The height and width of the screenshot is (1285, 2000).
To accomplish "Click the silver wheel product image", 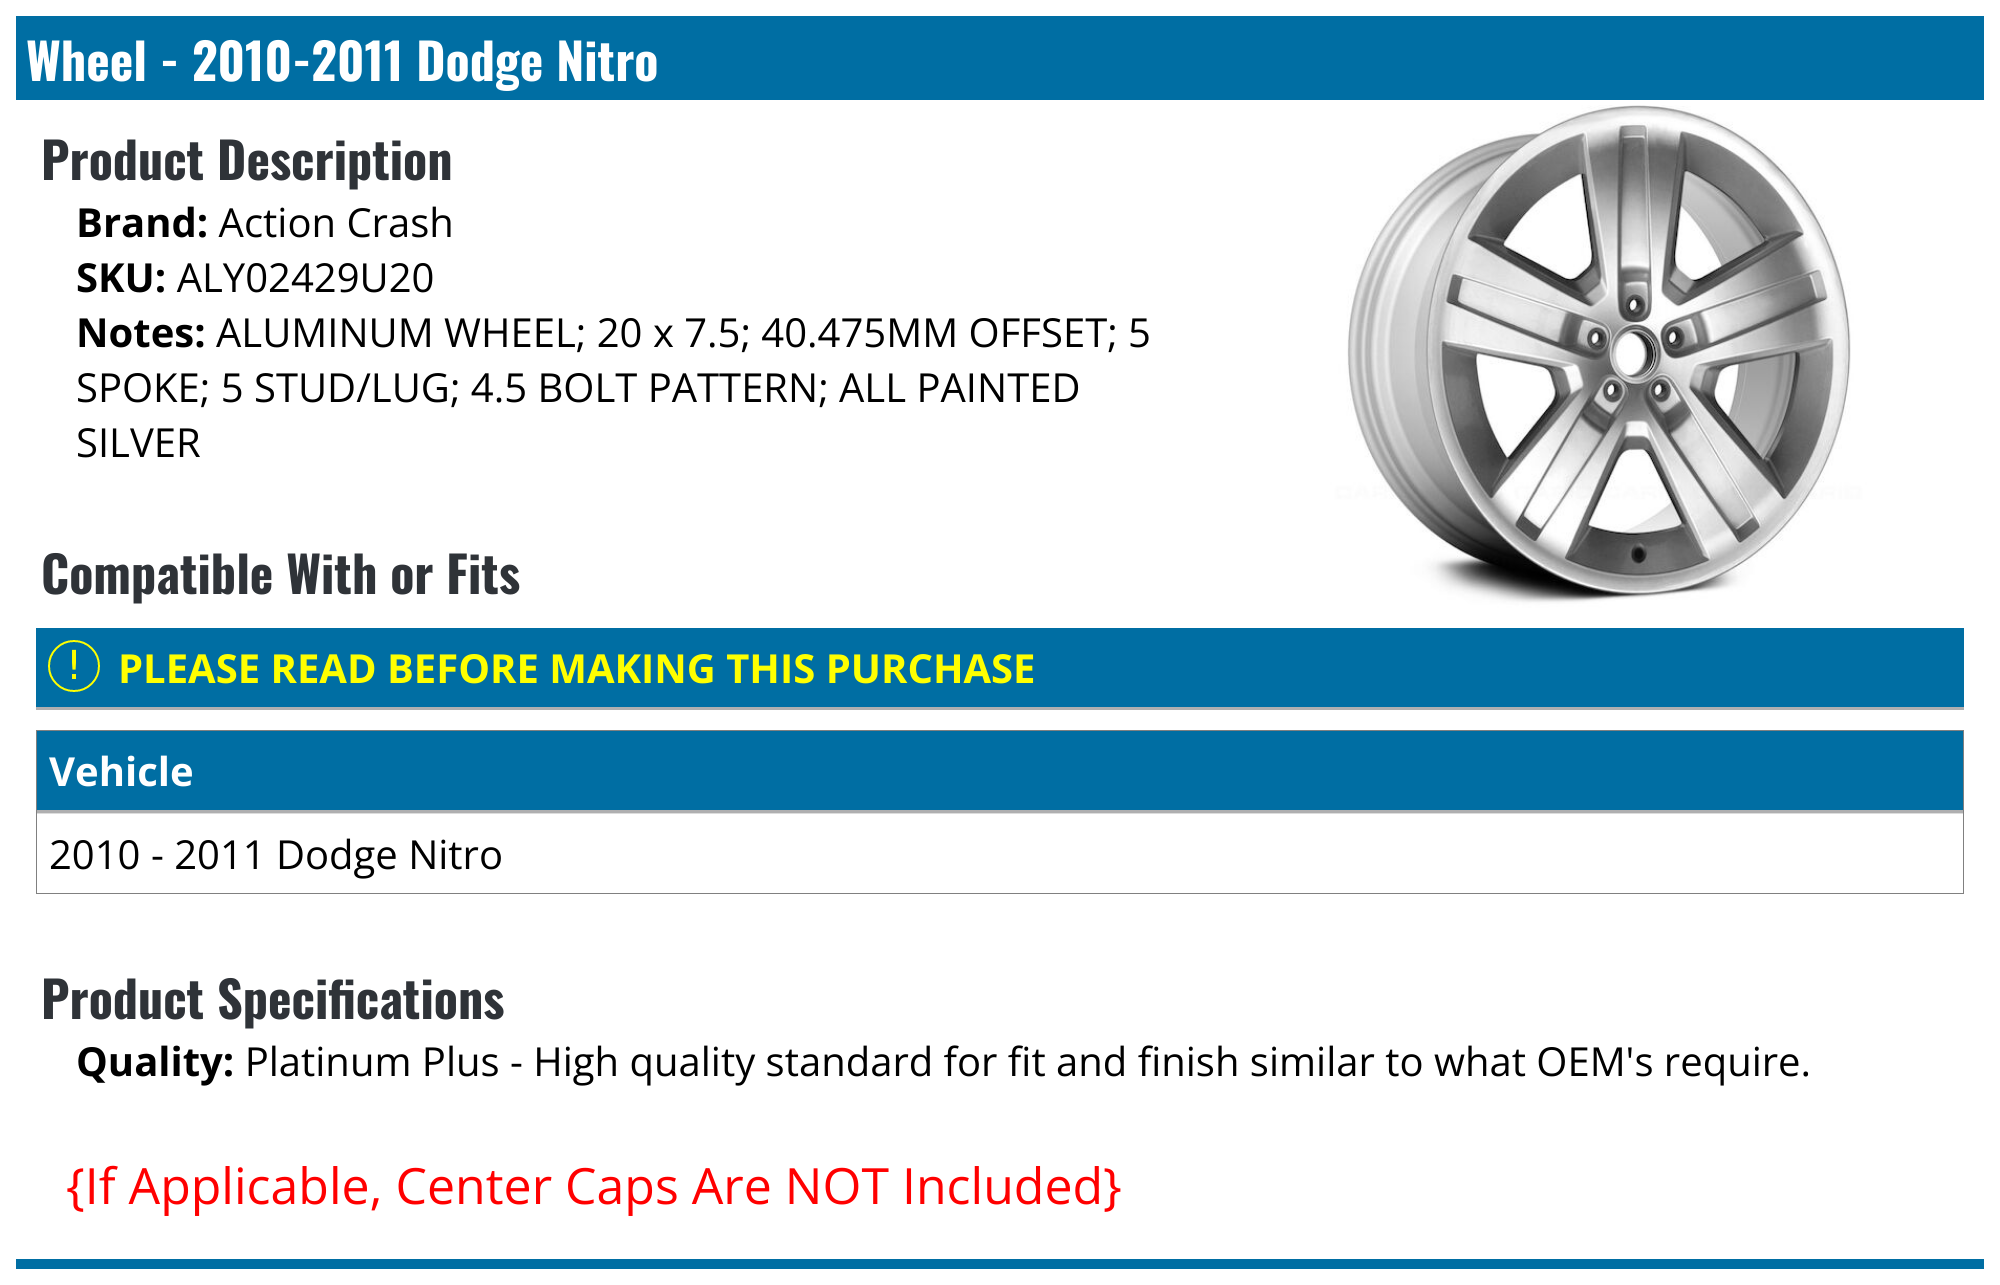I will tap(1598, 350).
